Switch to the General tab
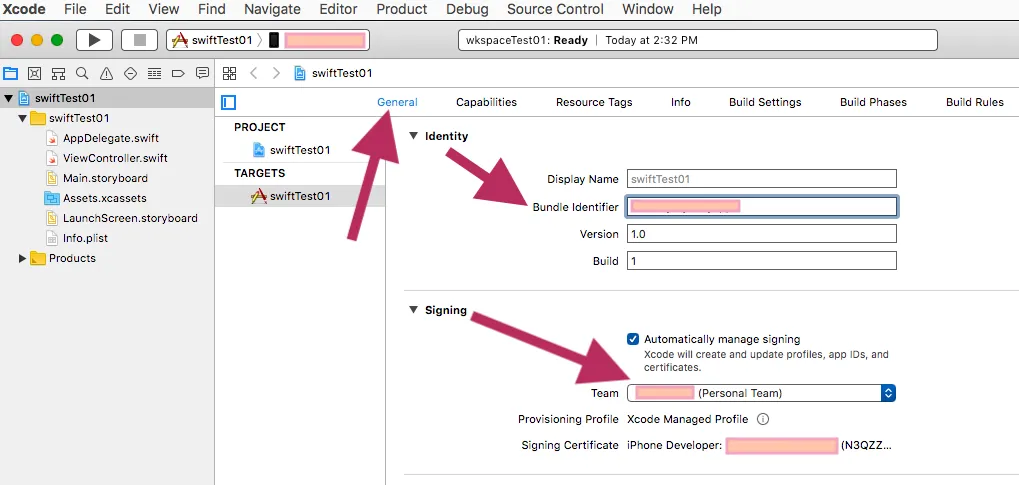1019x485 pixels. (x=397, y=102)
